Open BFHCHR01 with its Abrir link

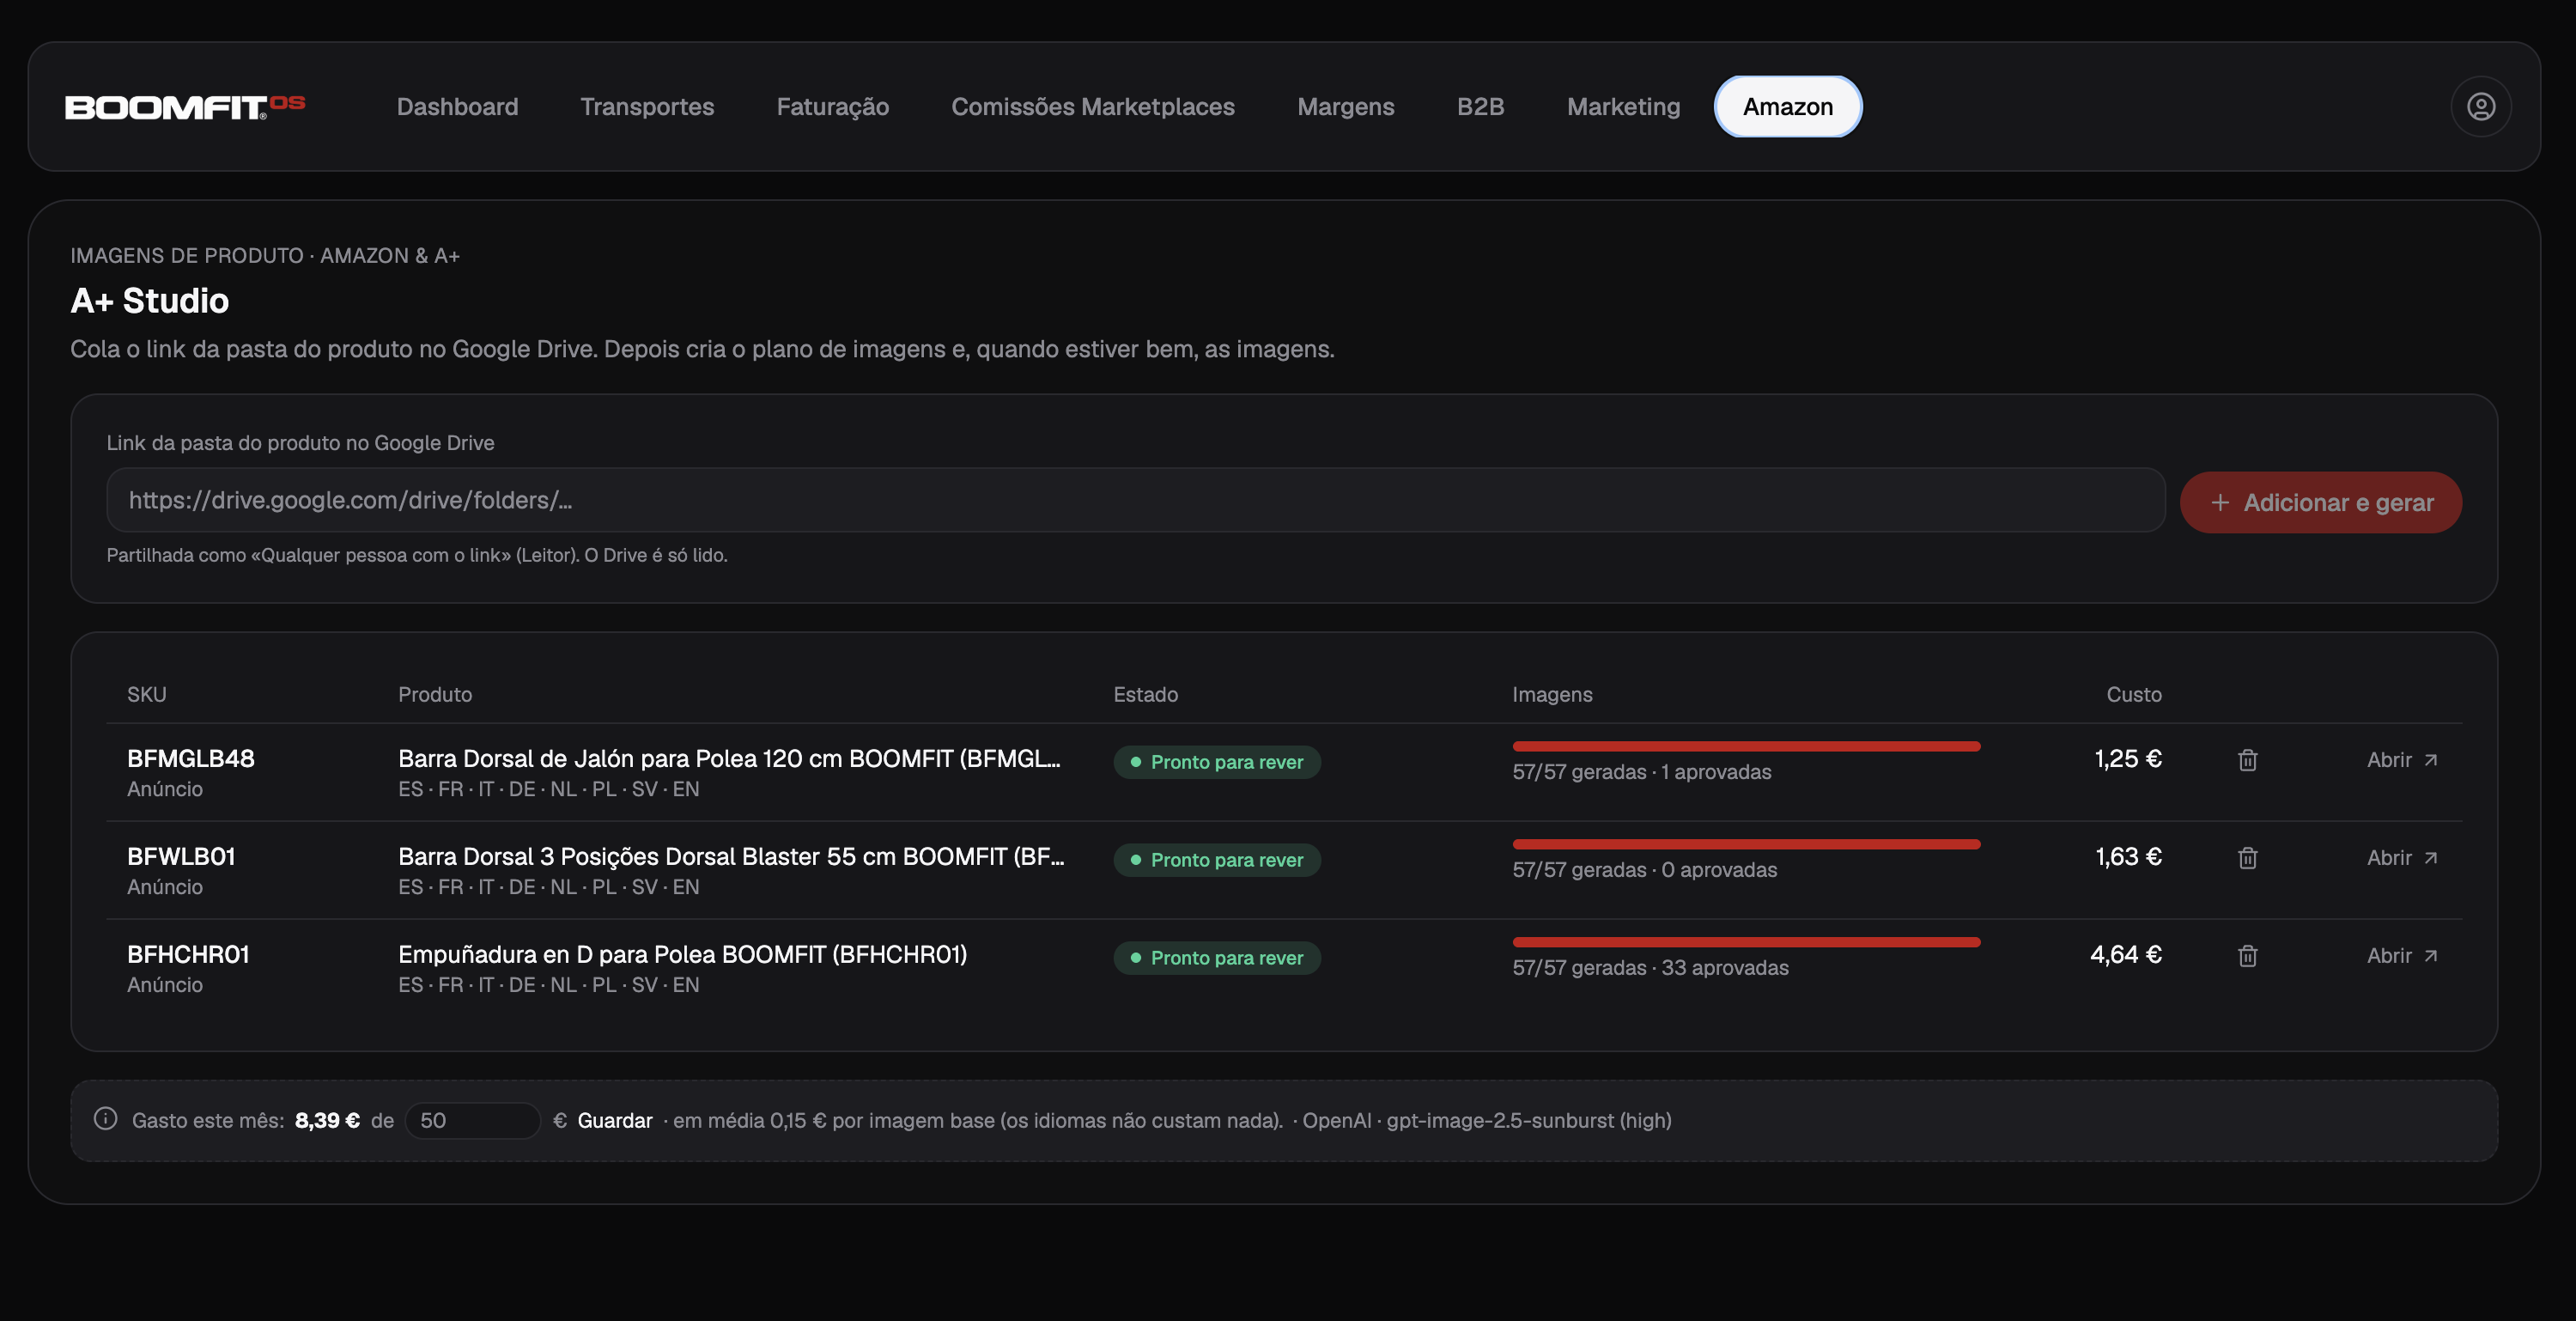2402,956
